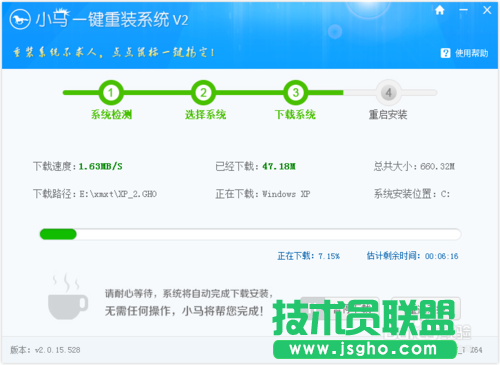The width and height of the screenshot is (500, 365).
Task: Click the coffee cup icon
Action: [x=68, y=297]
